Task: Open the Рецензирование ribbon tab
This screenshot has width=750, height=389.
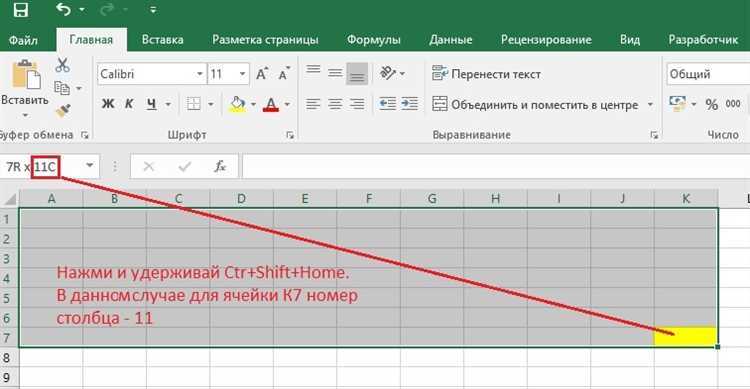Action: click(546, 40)
